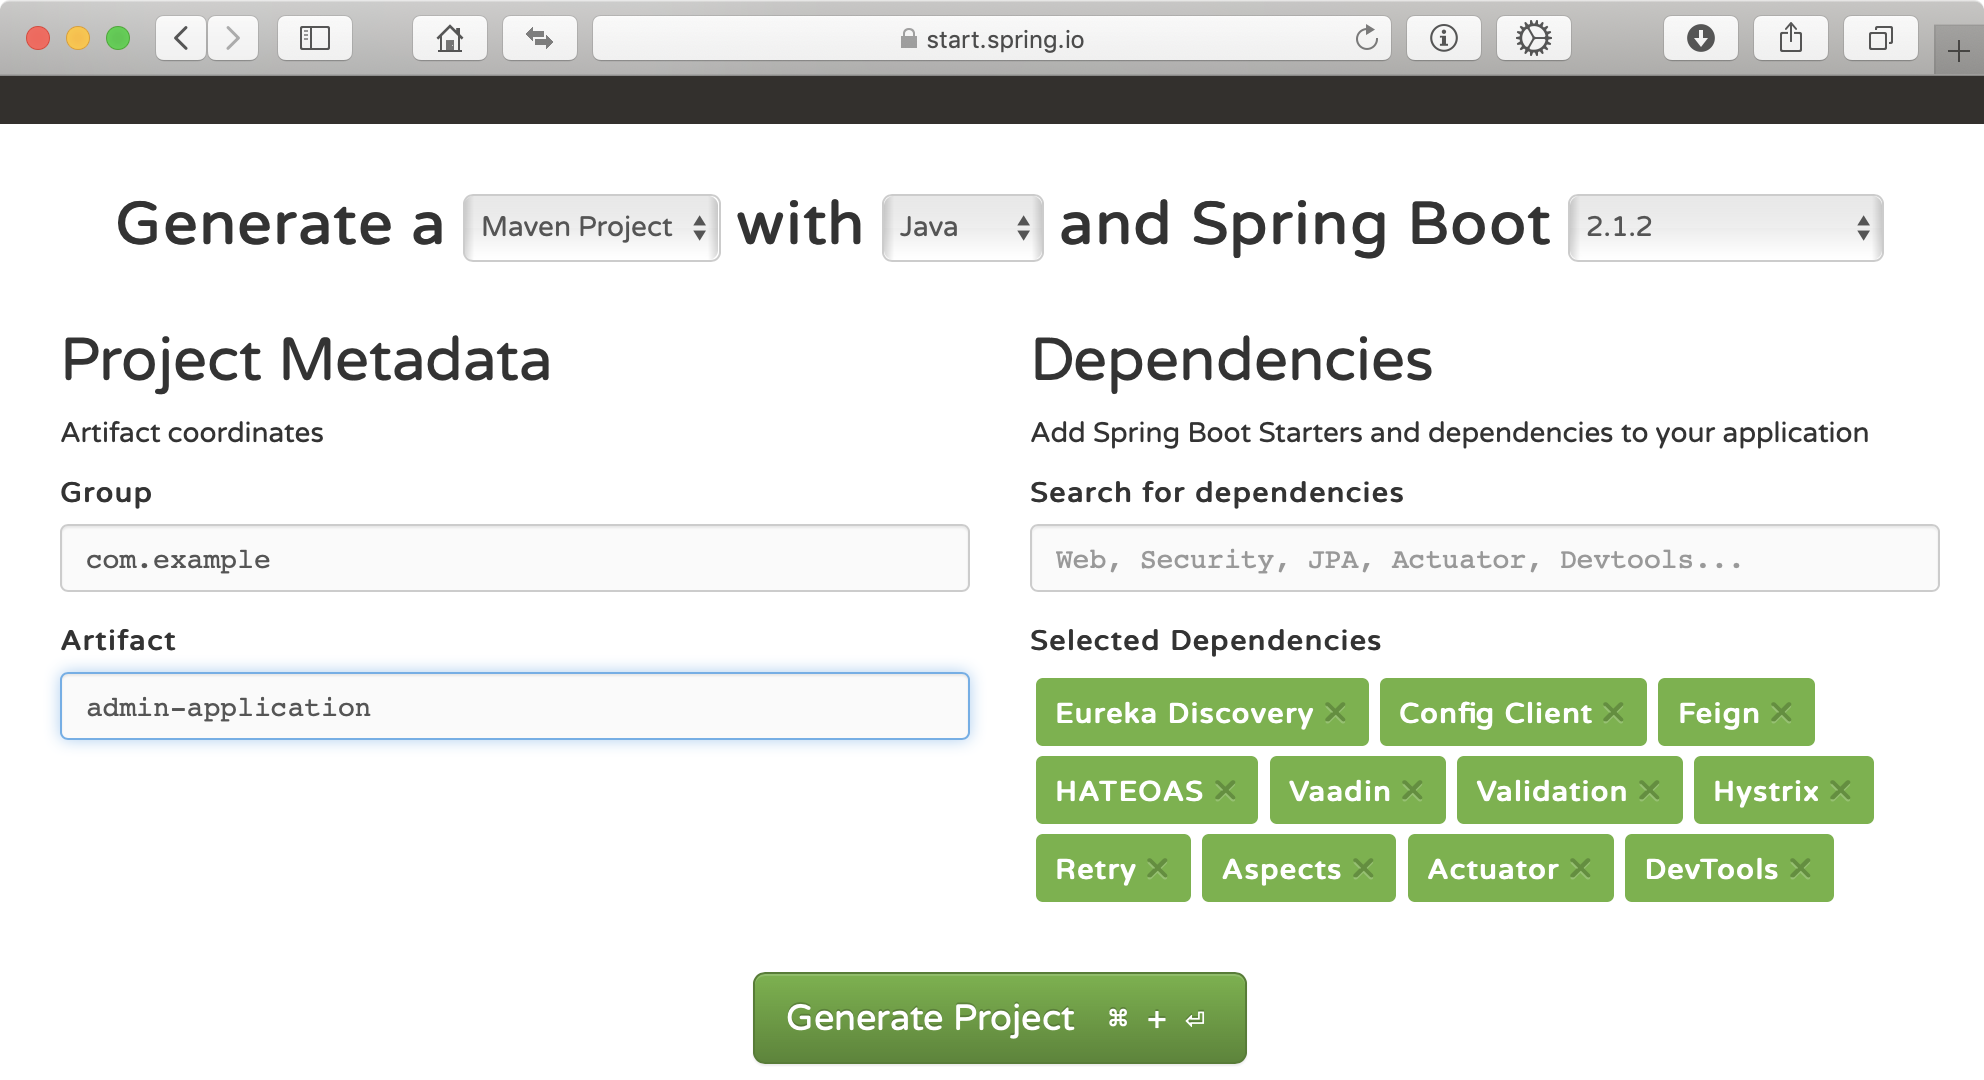
Task: Show all tabs overview icon
Action: pos(1880,39)
